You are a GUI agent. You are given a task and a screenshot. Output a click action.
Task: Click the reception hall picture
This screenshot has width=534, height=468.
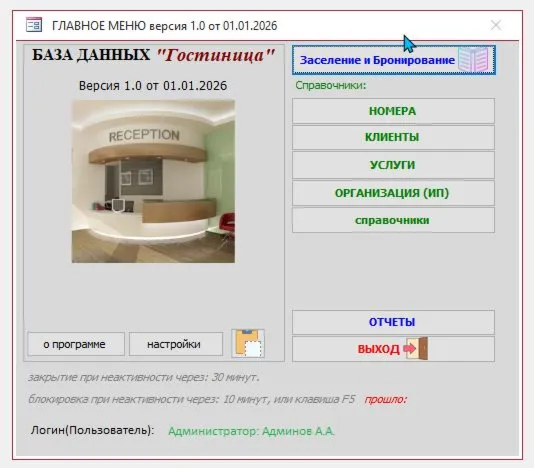point(153,181)
